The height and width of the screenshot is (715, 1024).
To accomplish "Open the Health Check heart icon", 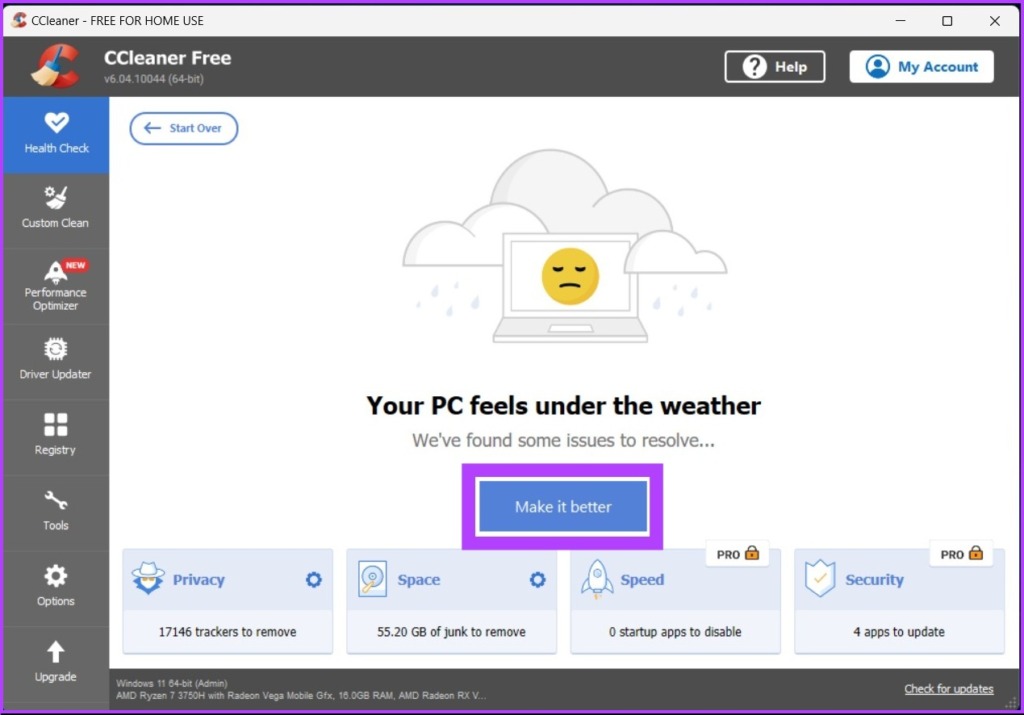I will click(x=56, y=122).
